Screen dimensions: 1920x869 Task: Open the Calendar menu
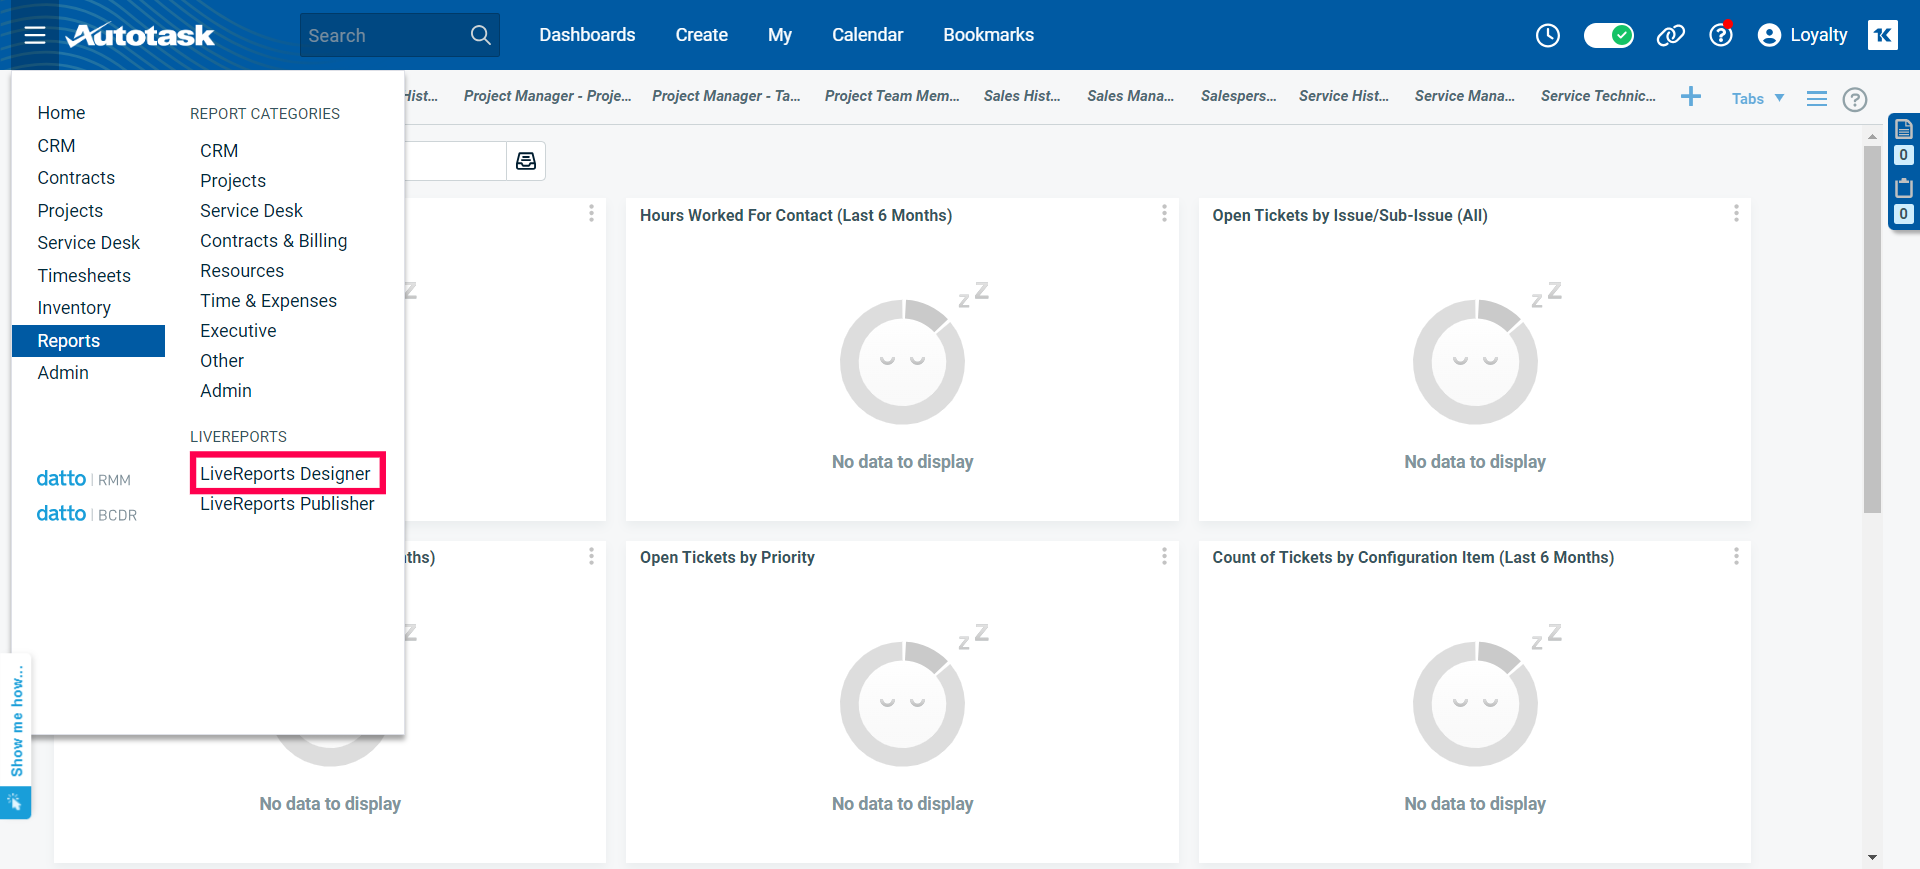pyautogui.click(x=867, y=35)
